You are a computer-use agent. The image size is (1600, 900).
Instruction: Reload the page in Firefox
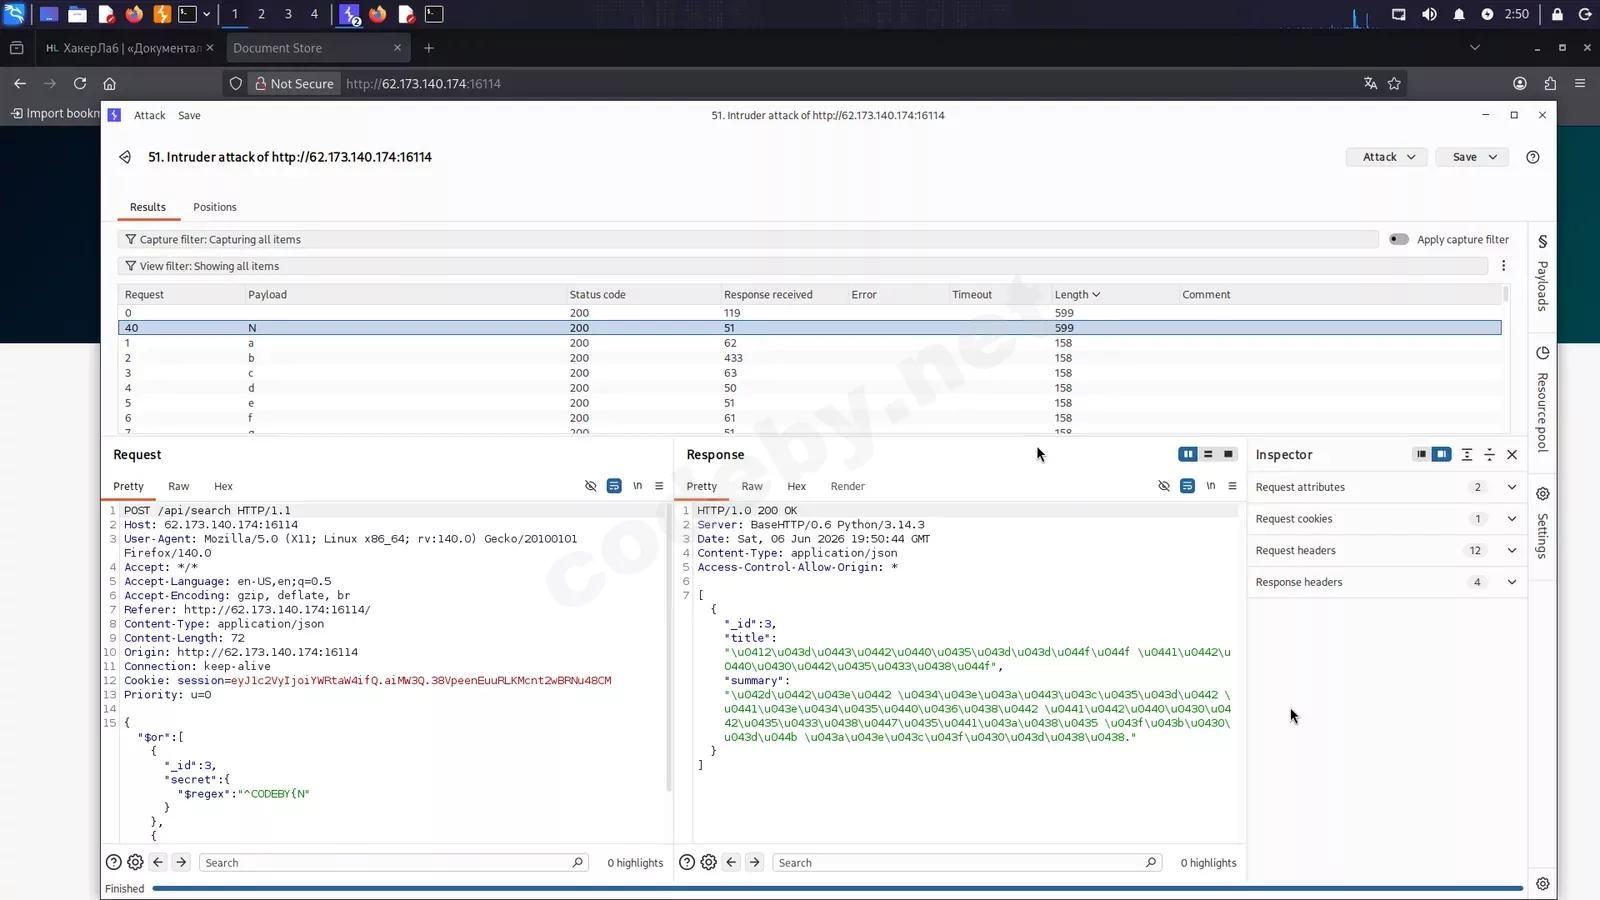[x=80, y=84]
